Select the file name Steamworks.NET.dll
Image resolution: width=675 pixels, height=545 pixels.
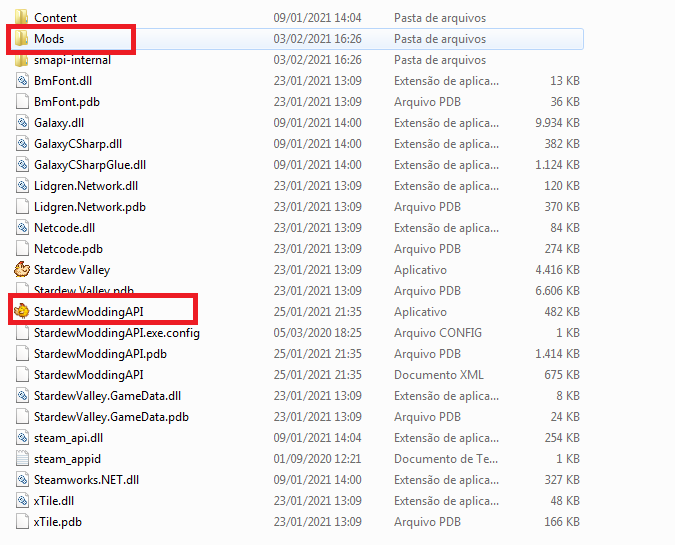click(87, 480)
